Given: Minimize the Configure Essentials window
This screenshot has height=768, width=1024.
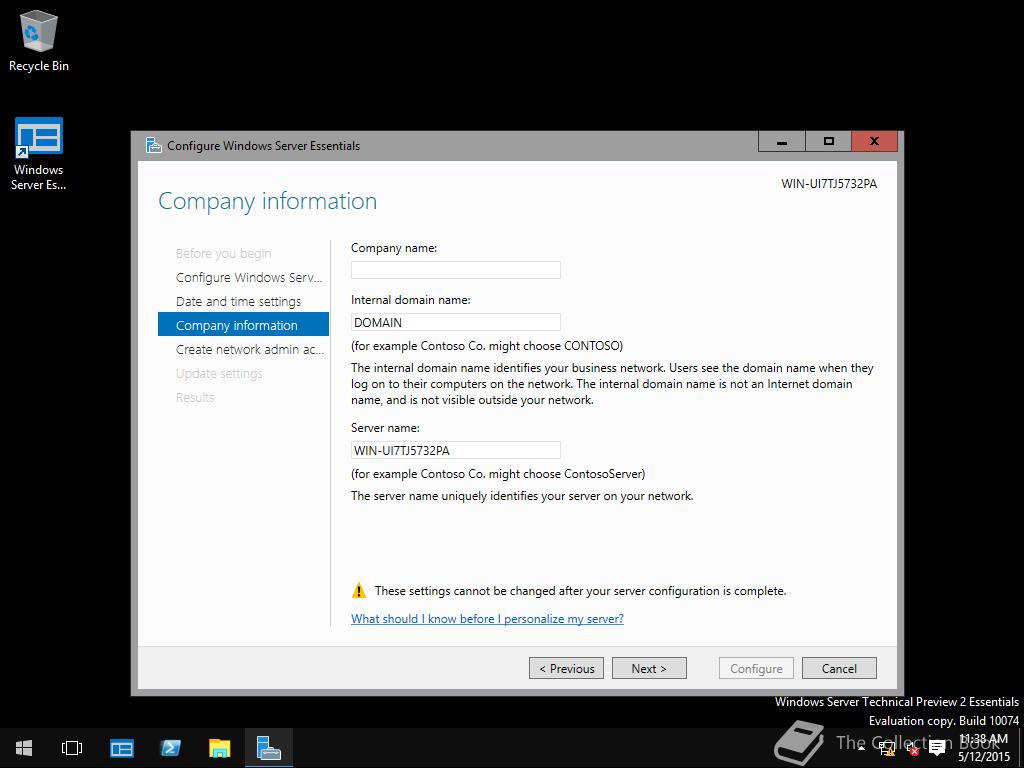Looking at the screenshot, I should [x=782, y=141].
